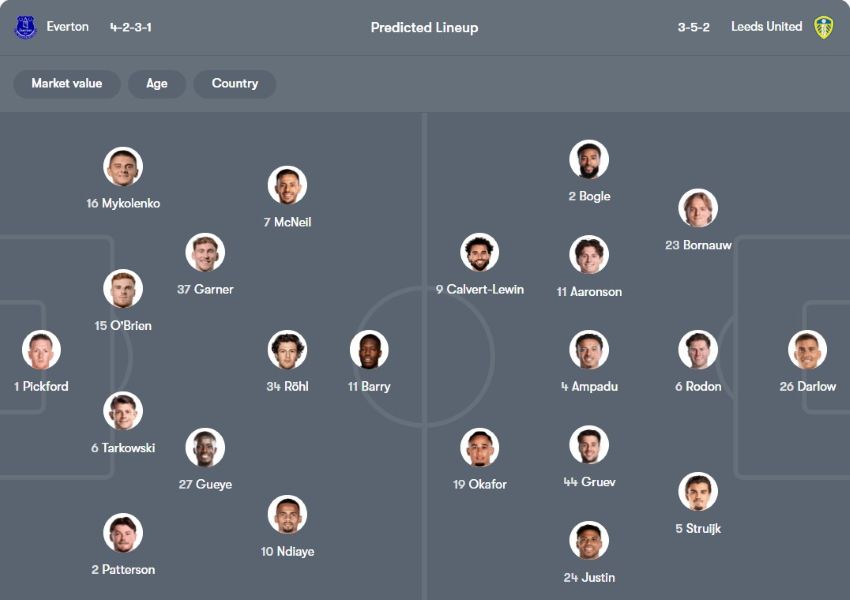Click Pickford's goalkeeper avatar
The height and width of the screenshot is (600, 850).
42,350
